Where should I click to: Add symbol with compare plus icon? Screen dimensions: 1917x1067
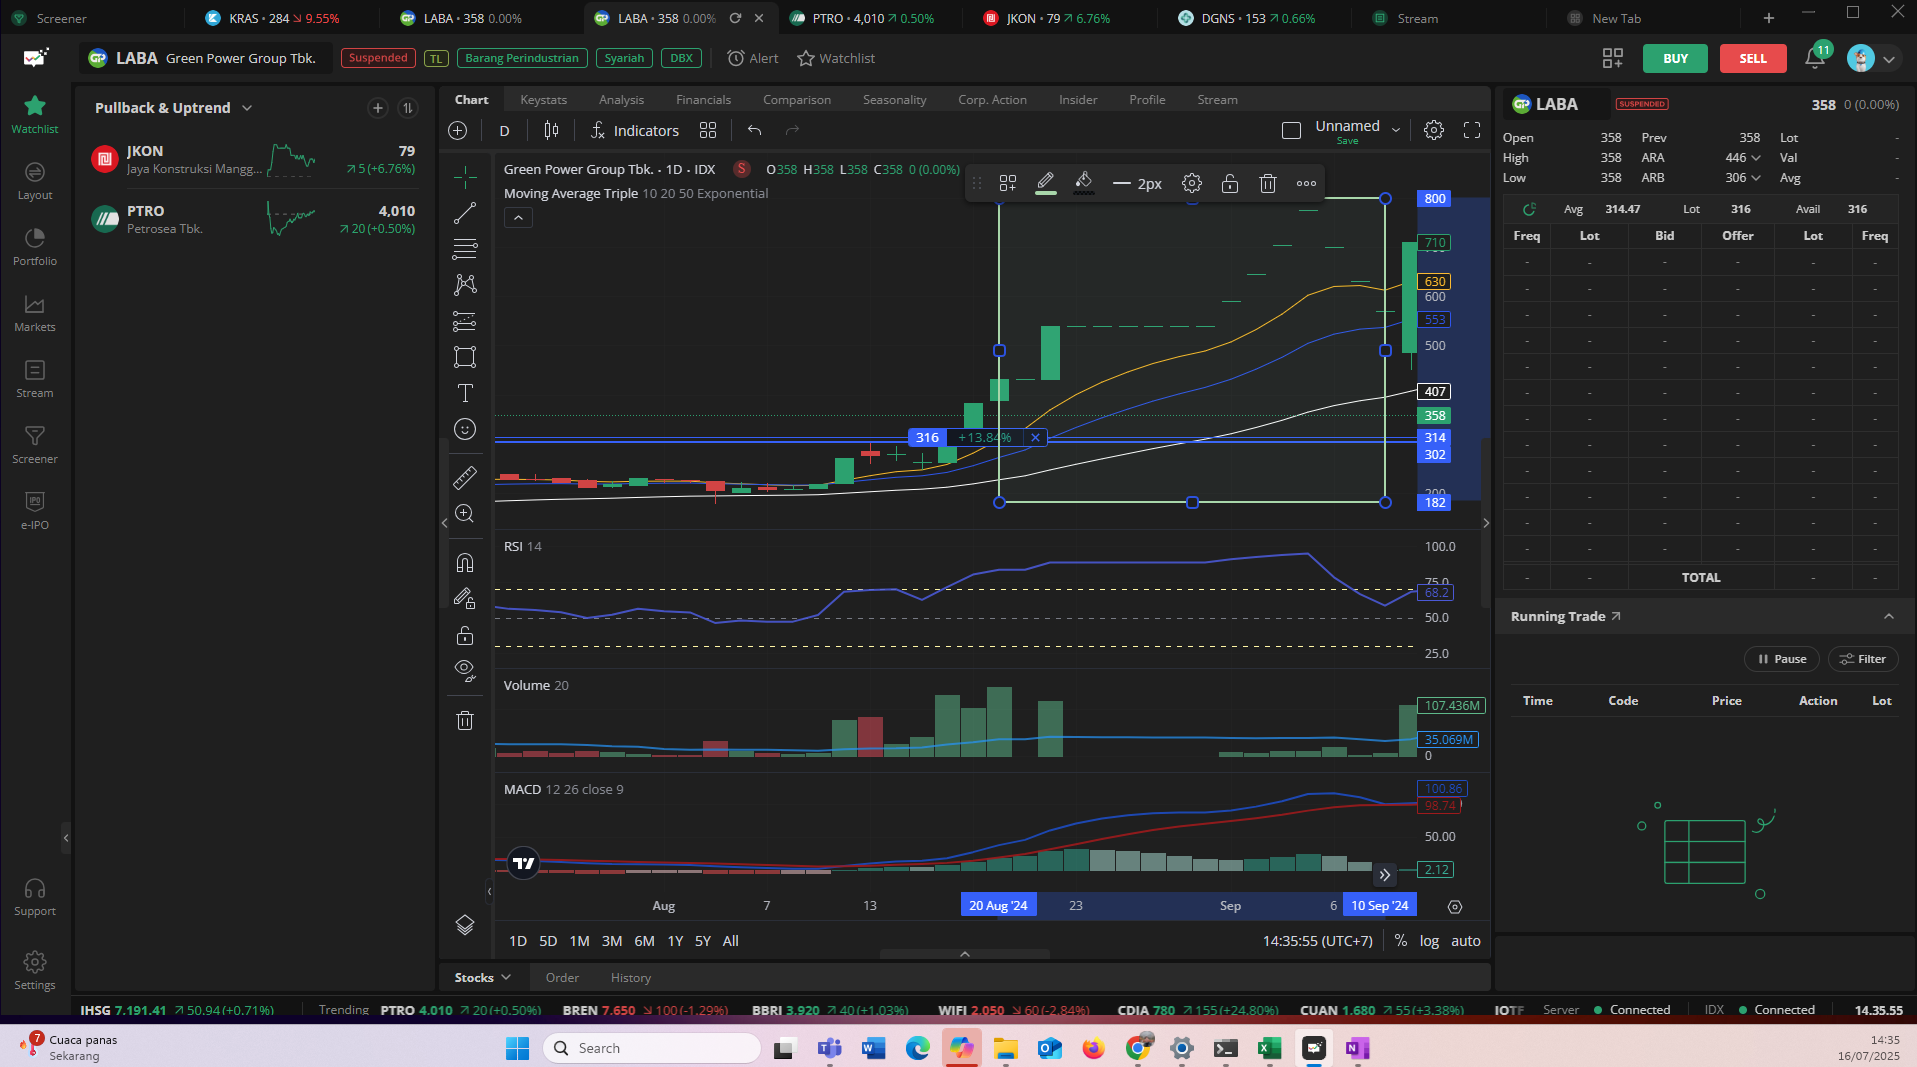point(458,130)
